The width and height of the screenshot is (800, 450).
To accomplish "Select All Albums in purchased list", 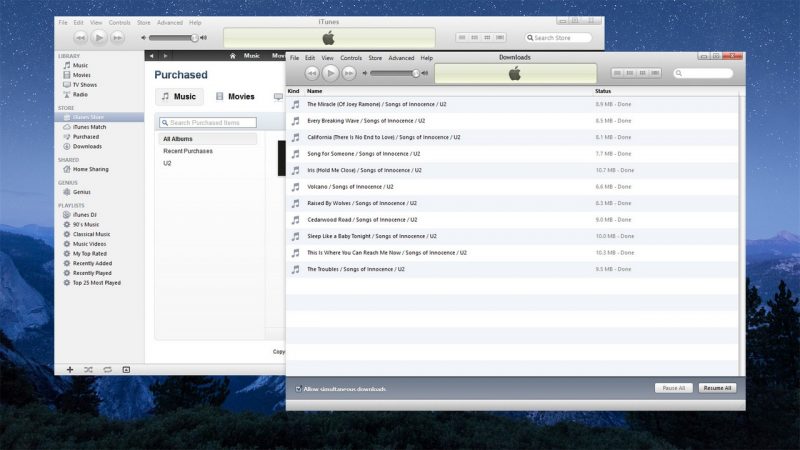I will point(207,139).
